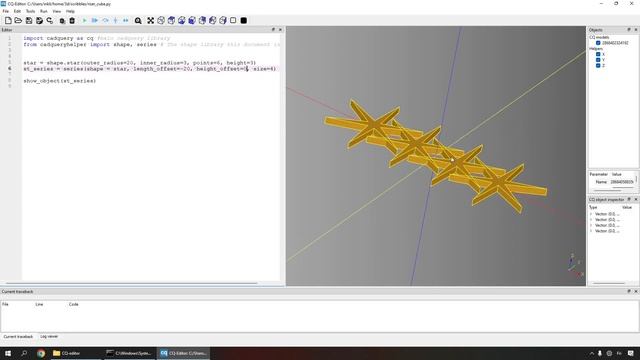This screenshot has width=640, height=360.
Task: Switch to the Log viewer tab
Action: (49, 337)
